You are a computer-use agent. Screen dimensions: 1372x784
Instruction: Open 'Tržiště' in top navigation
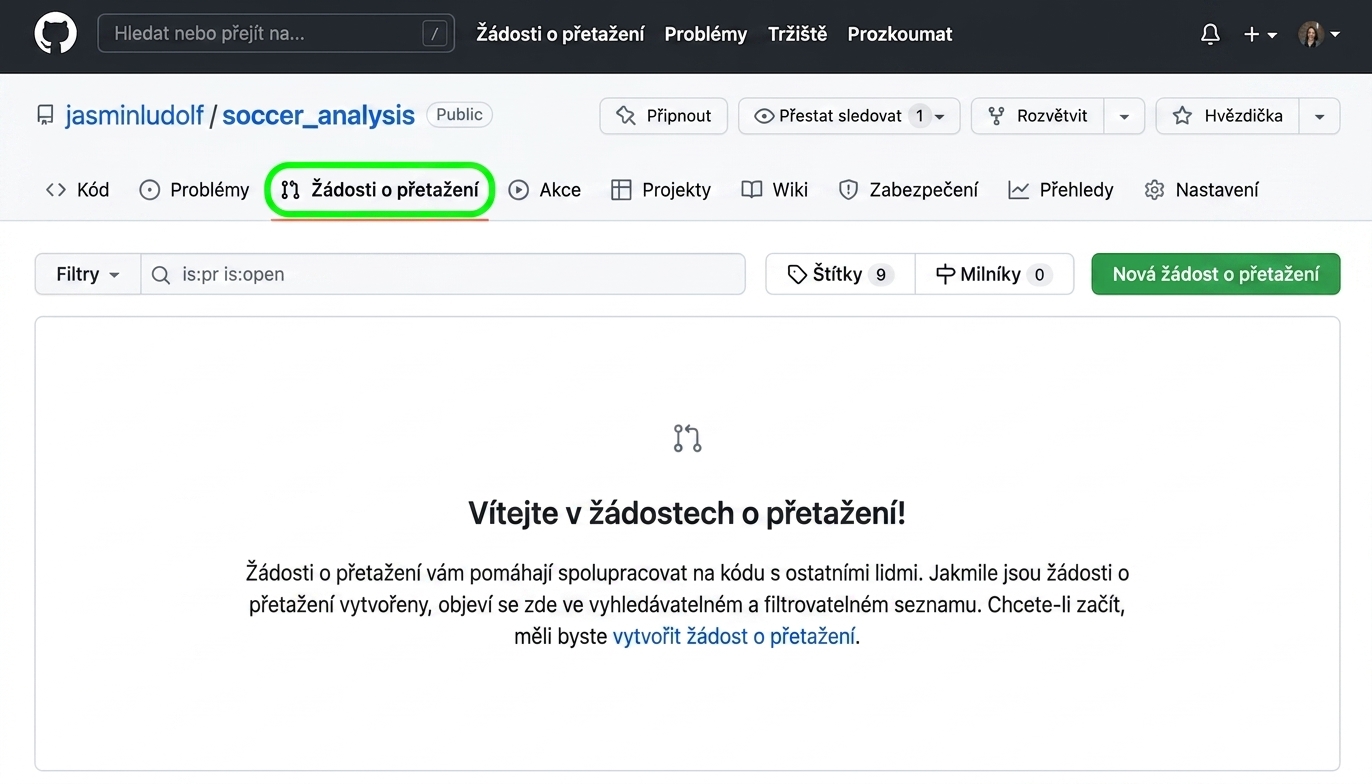[x=797, y=34]
